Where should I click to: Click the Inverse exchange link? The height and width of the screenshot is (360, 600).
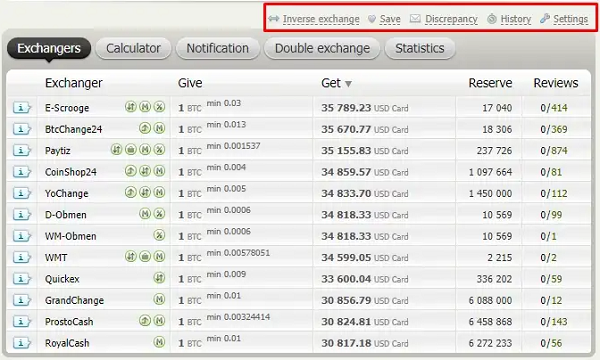[321, 19]
